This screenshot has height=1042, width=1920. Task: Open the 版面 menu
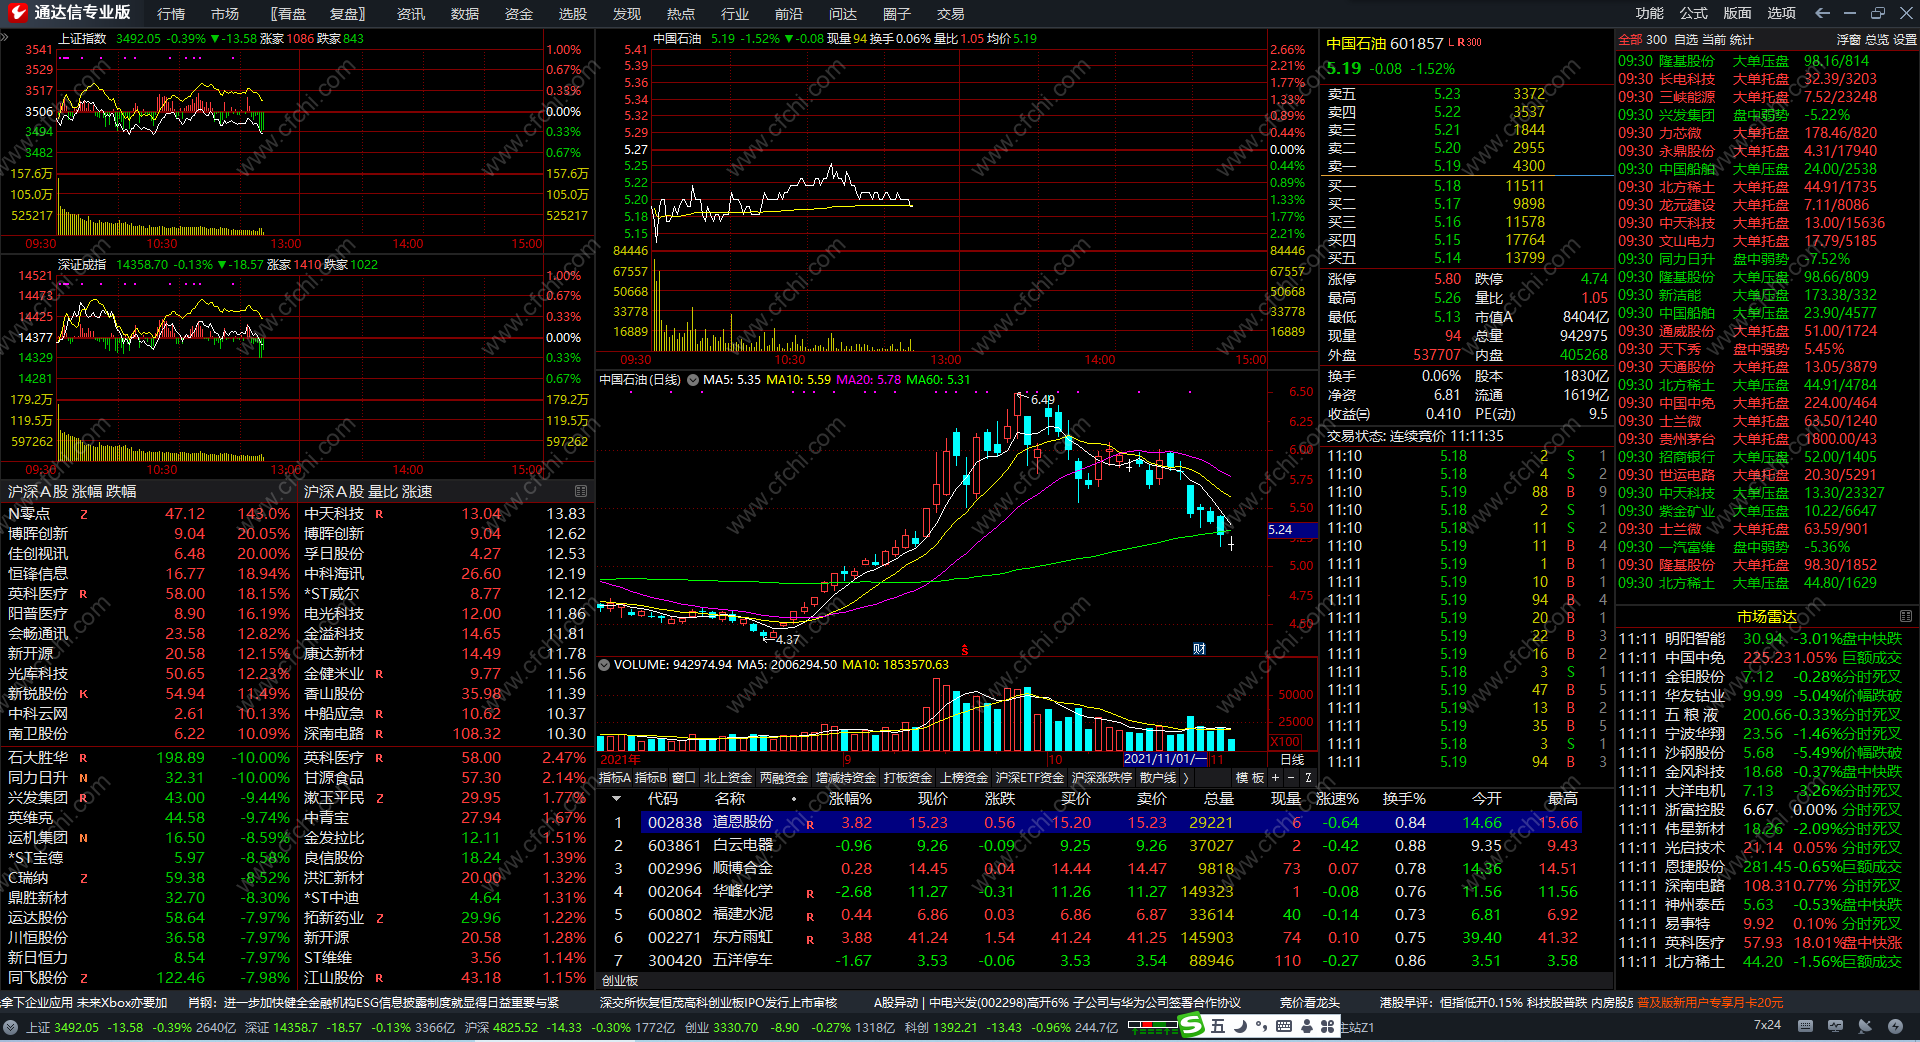tap(1738, 13)
